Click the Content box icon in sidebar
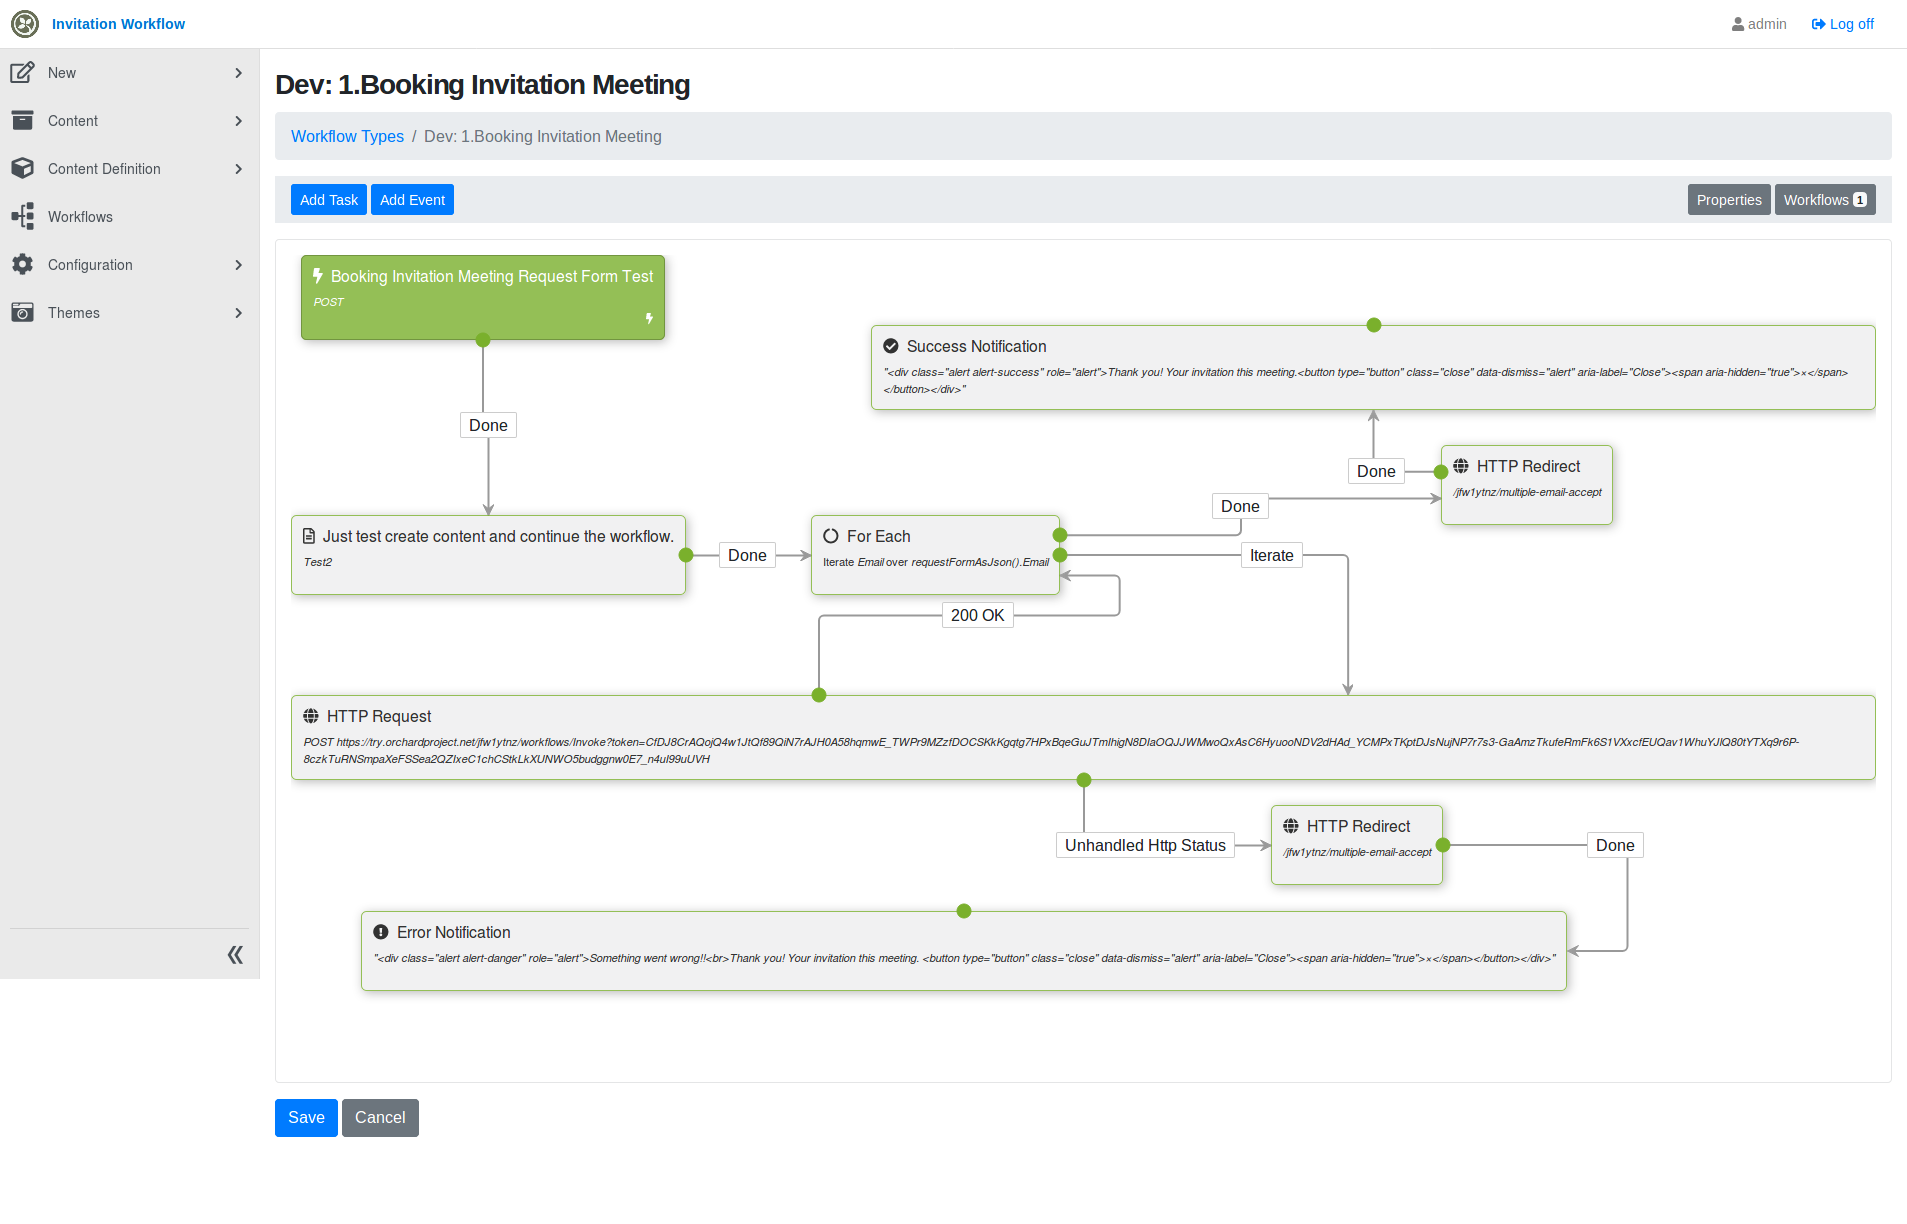Image resolution: width=1907 pixels, height=1224 pixels. click(22, 120)
